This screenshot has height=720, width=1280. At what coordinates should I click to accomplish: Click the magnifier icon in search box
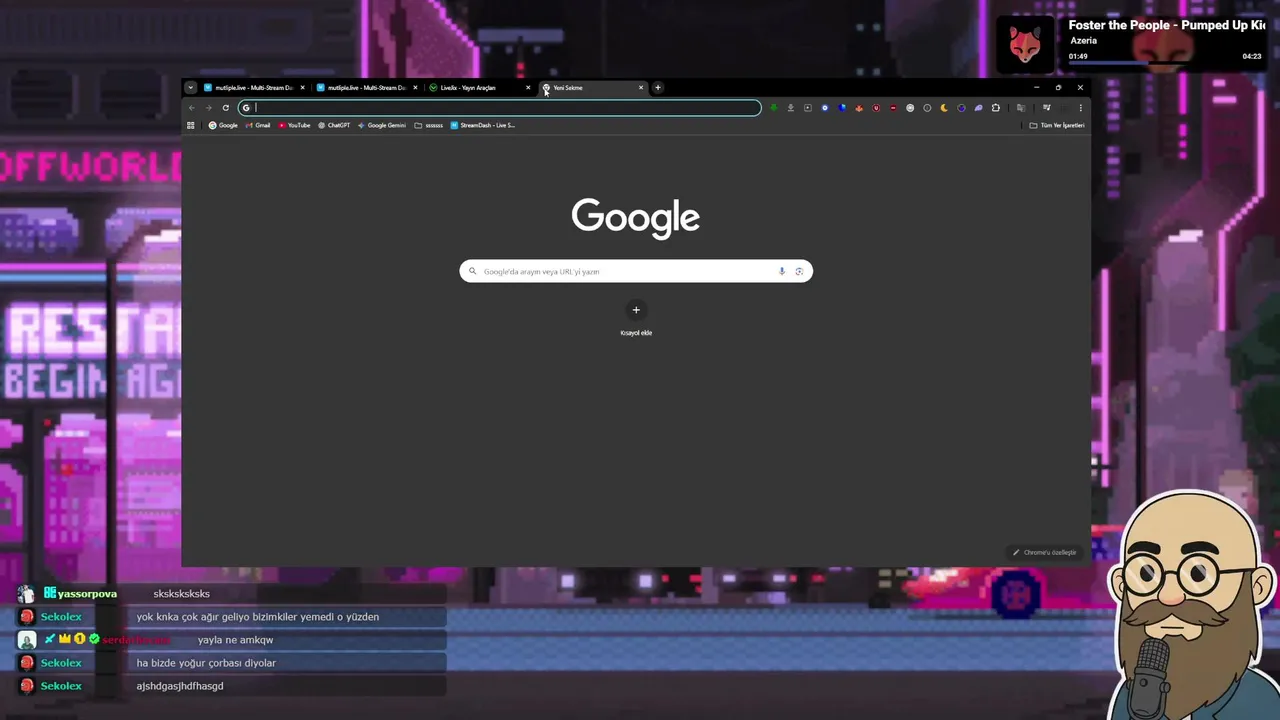(473, 271)
